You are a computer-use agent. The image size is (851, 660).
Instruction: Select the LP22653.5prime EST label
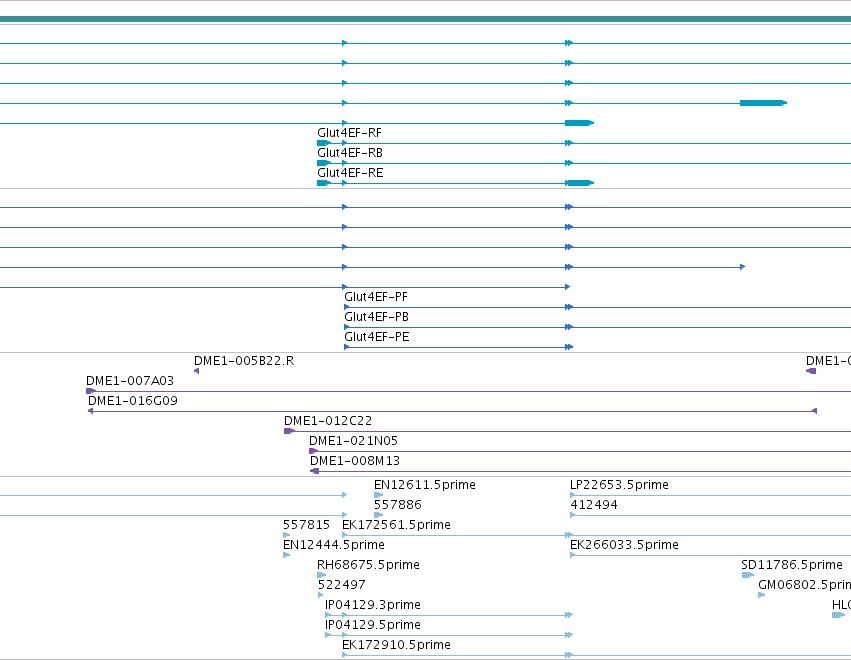pos(619,485)
